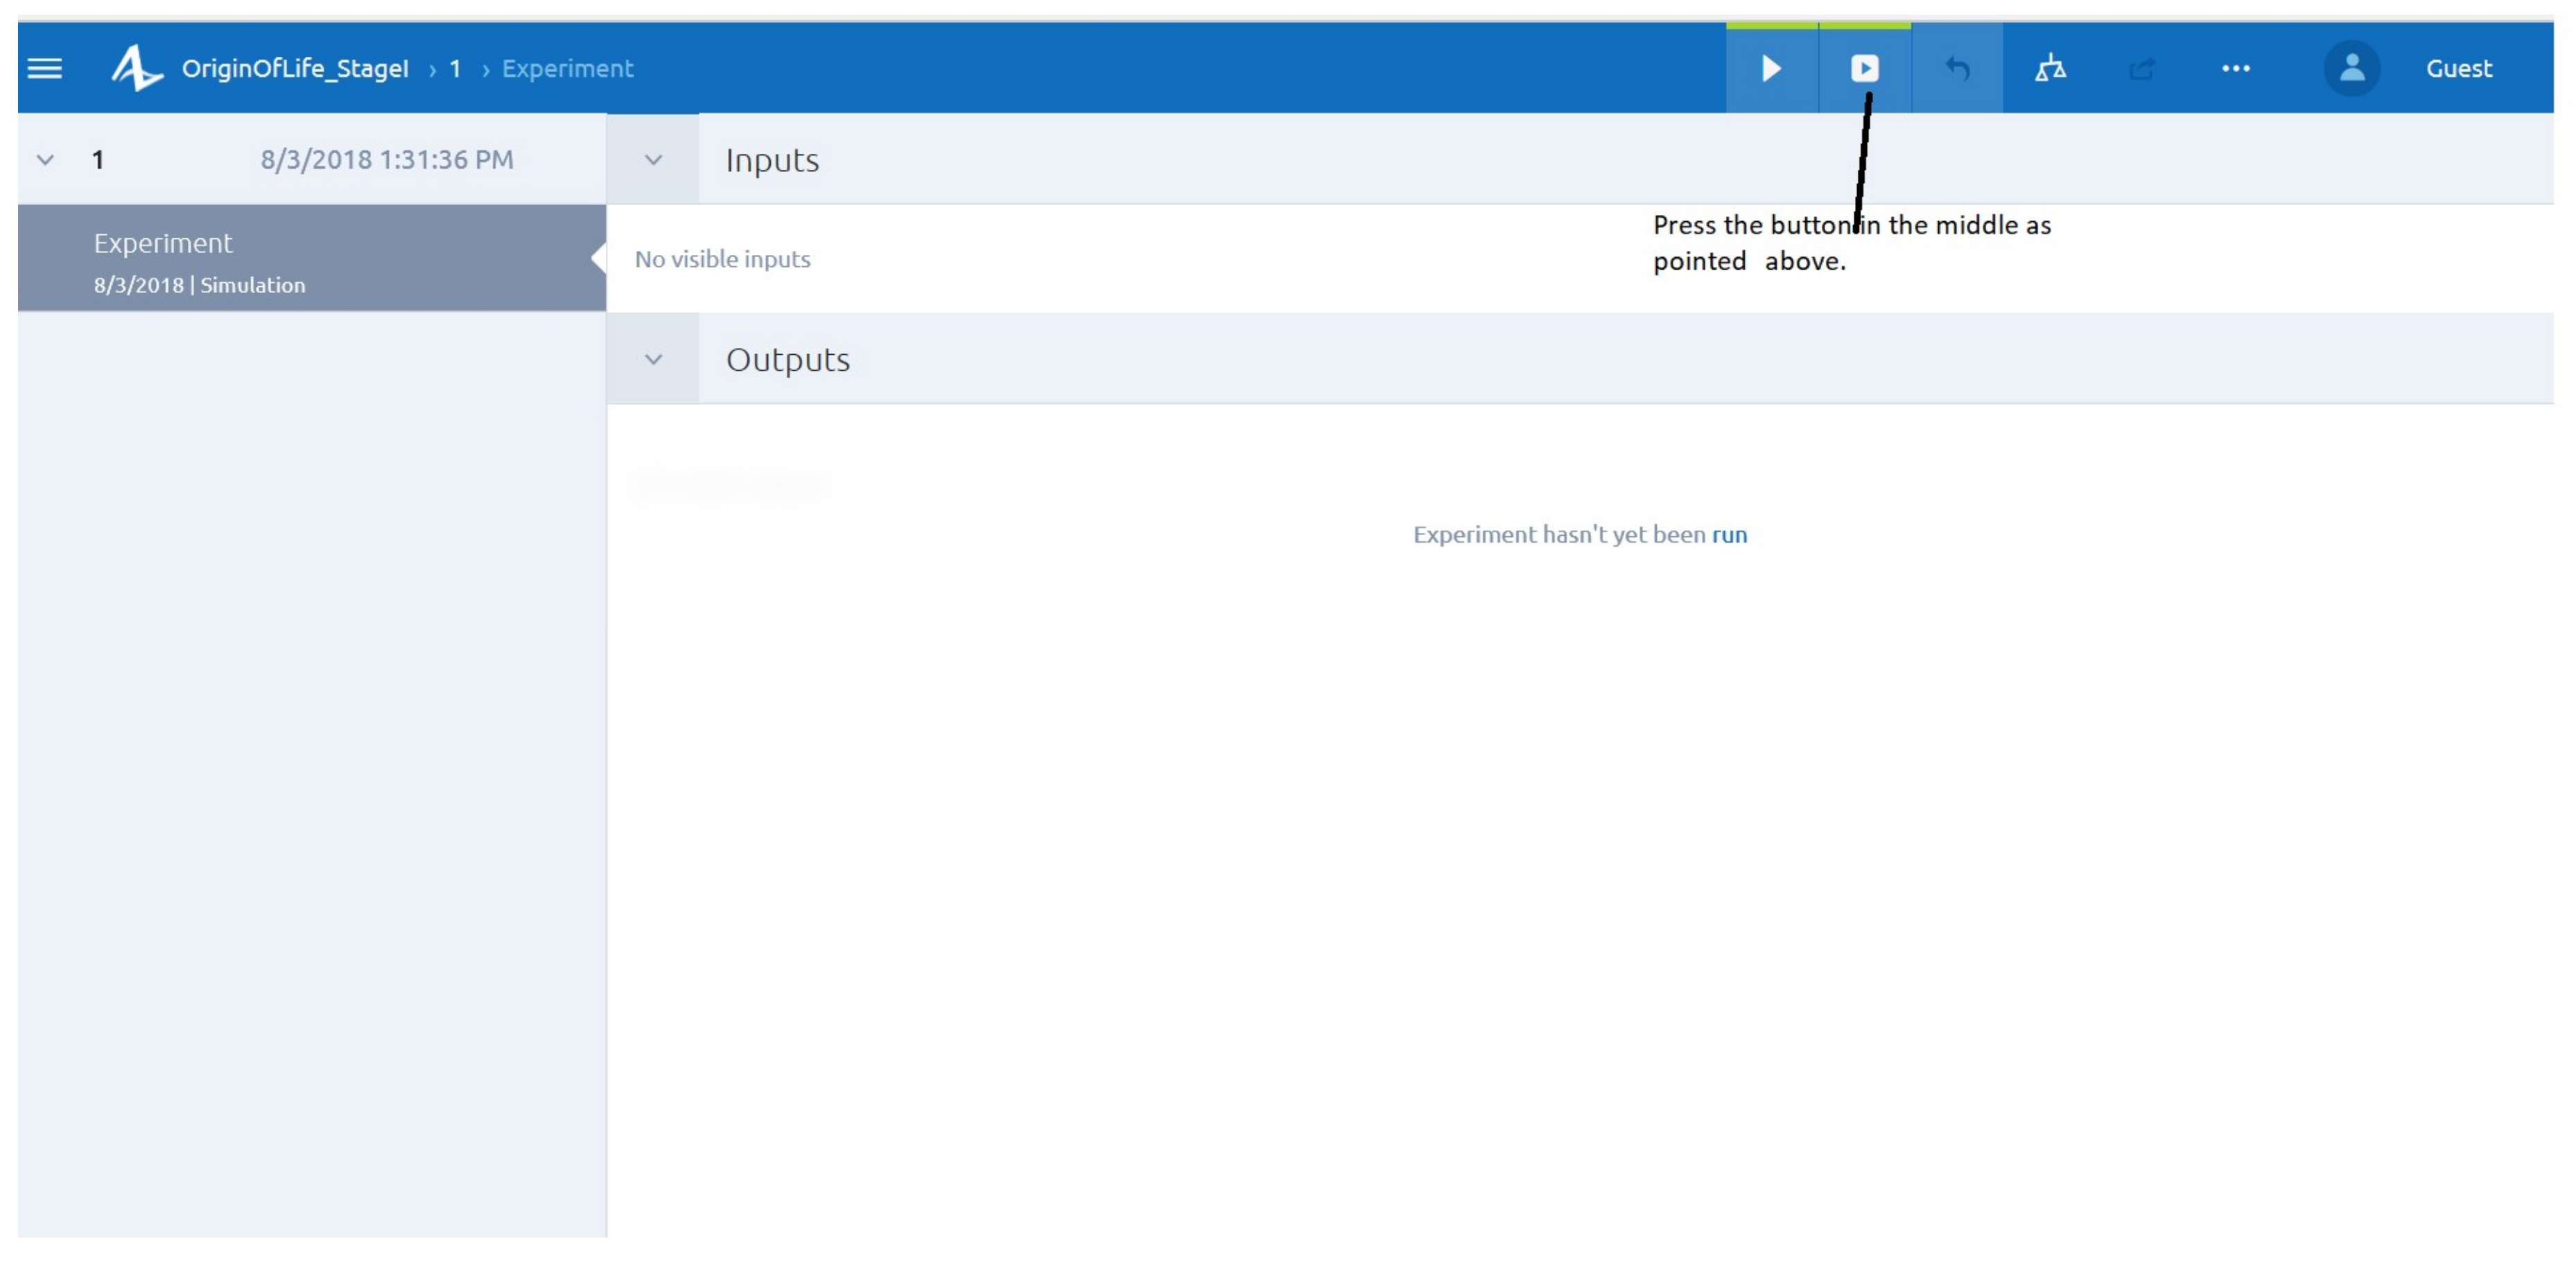
Task: Collapse the Outputs section
Action: click(653, 358)
